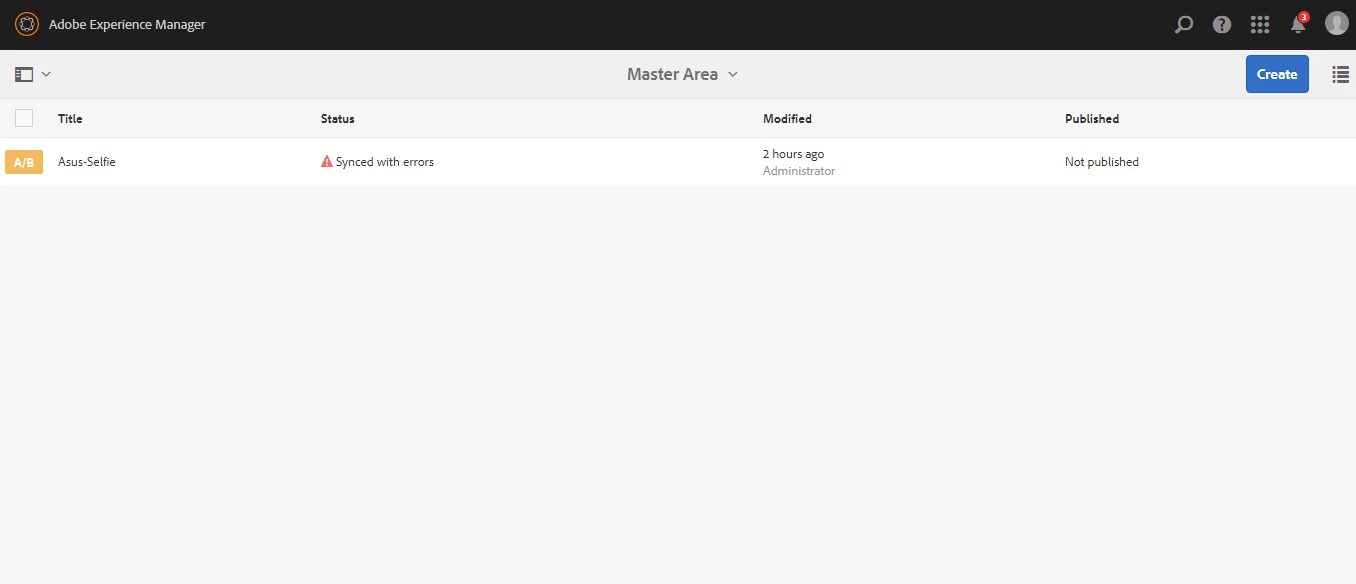Open the search magnifier icon
The height and width of the screenshot is (584, 1356).
pos(1183,24)
